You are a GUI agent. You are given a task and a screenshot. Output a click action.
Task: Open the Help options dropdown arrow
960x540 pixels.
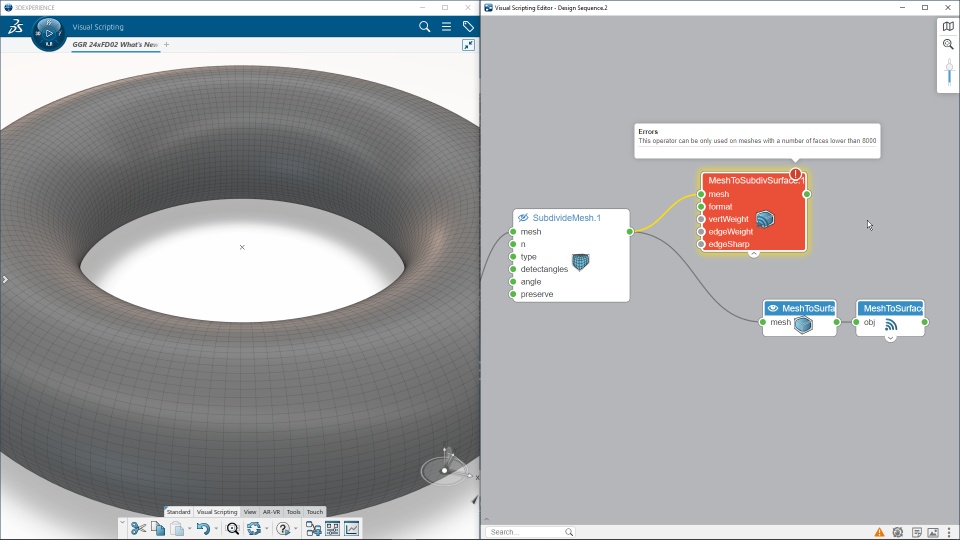[296, 528]
